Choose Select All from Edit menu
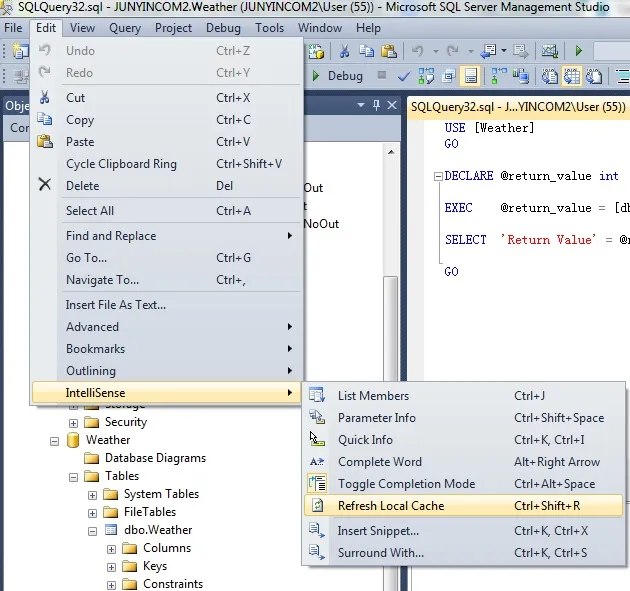630x591 pixels. pos(167,211)
